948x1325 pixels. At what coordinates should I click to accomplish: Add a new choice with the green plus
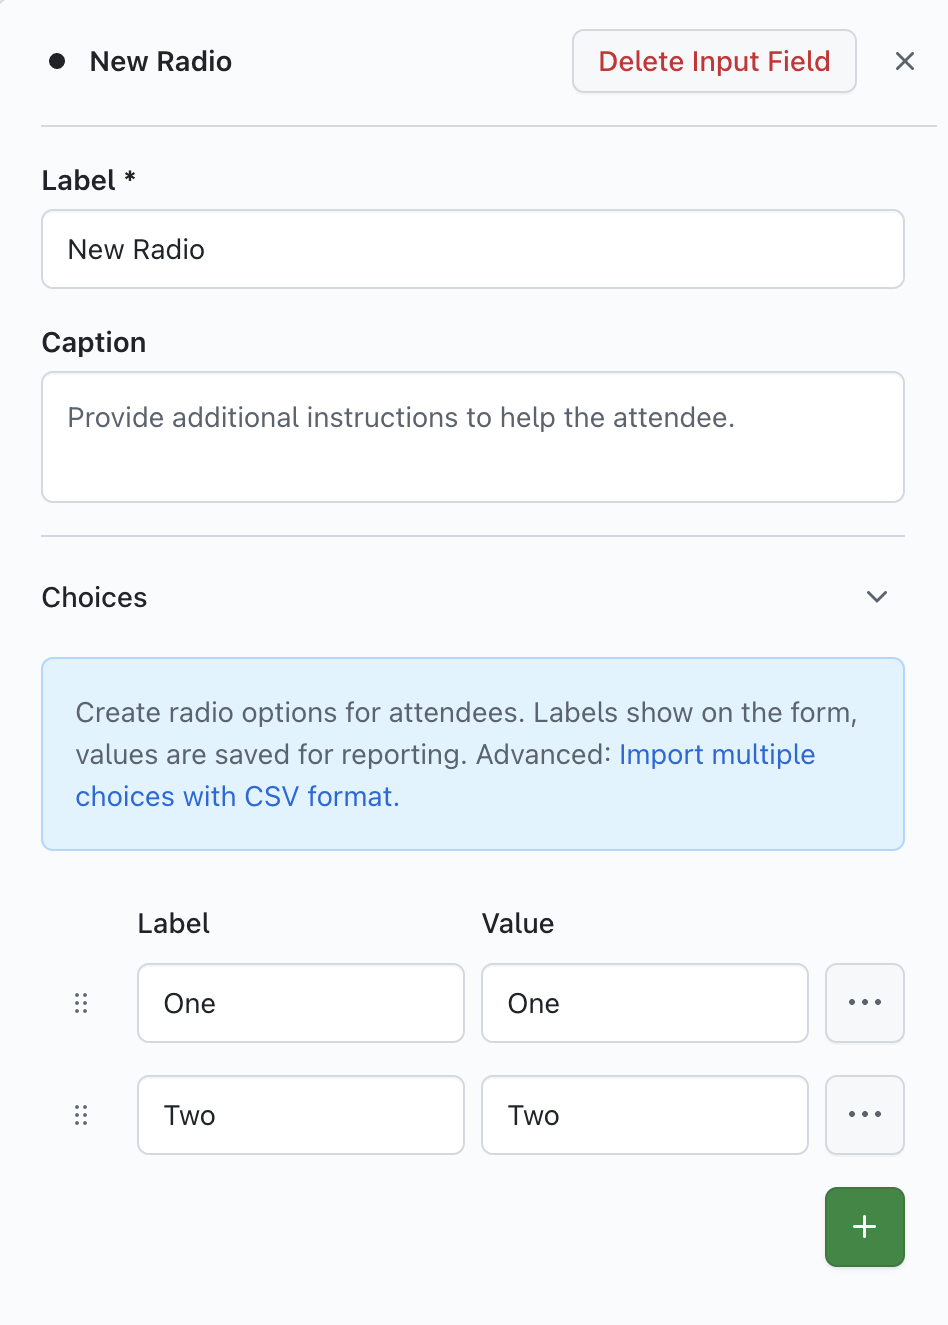864,1227
